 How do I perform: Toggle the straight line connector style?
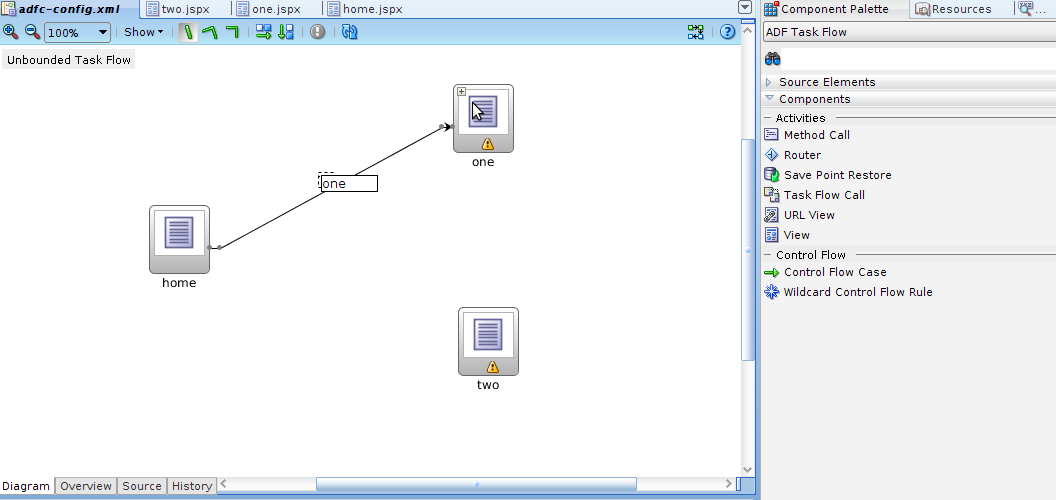[187, 32]
